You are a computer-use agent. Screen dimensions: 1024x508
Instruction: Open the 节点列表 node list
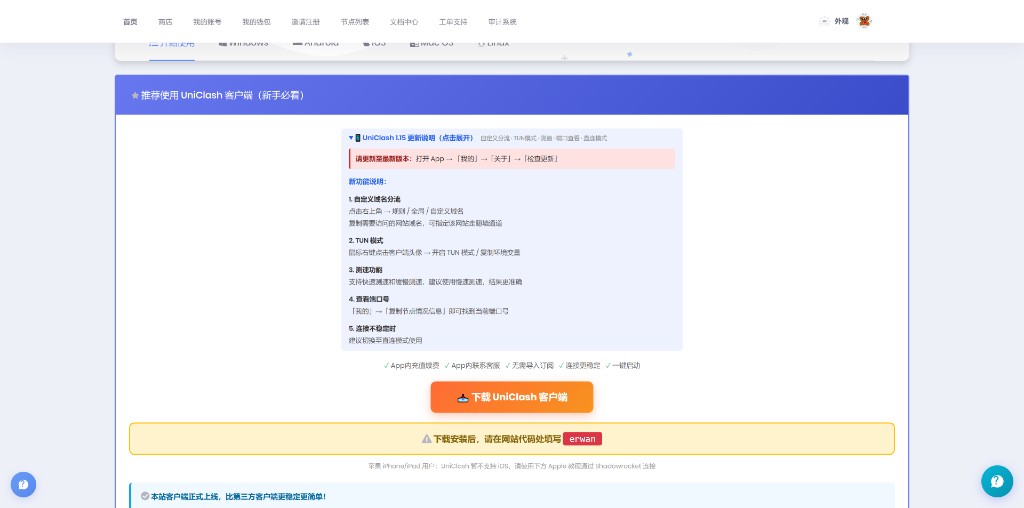355,22
